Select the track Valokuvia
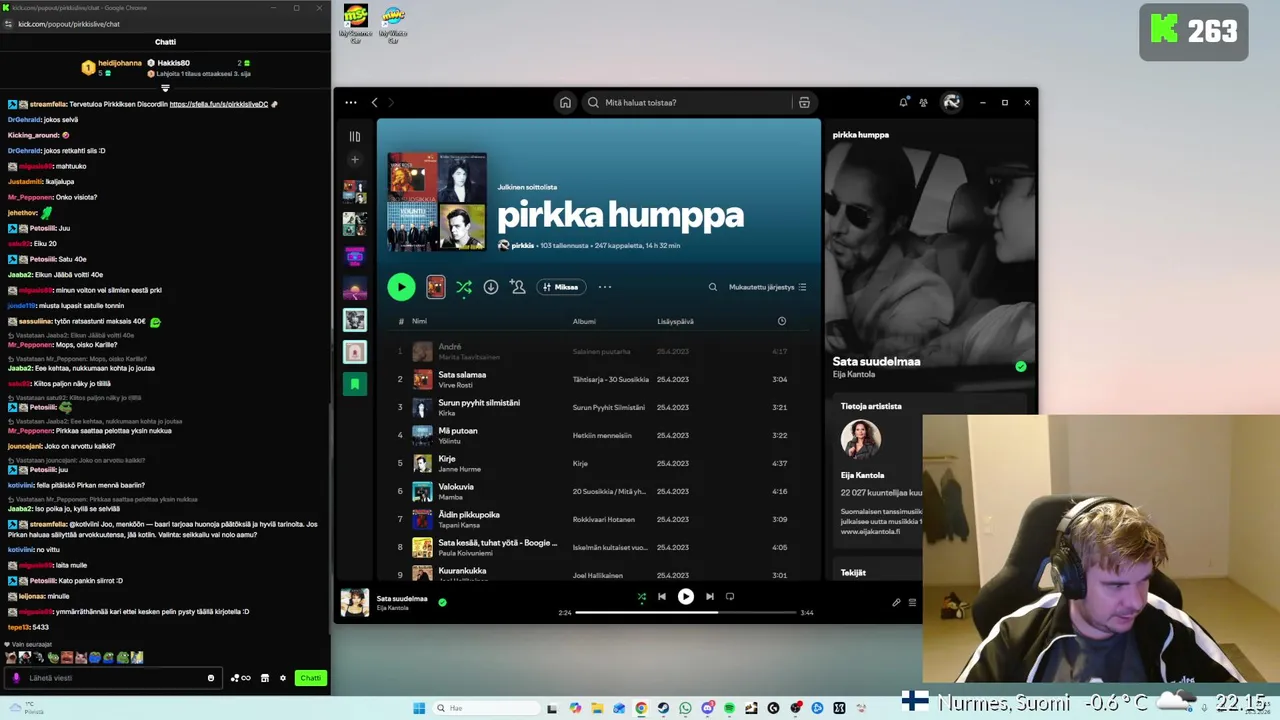The width and height of the screenshot is (1280, 720). pyautogui.click(x=456, y=487)
